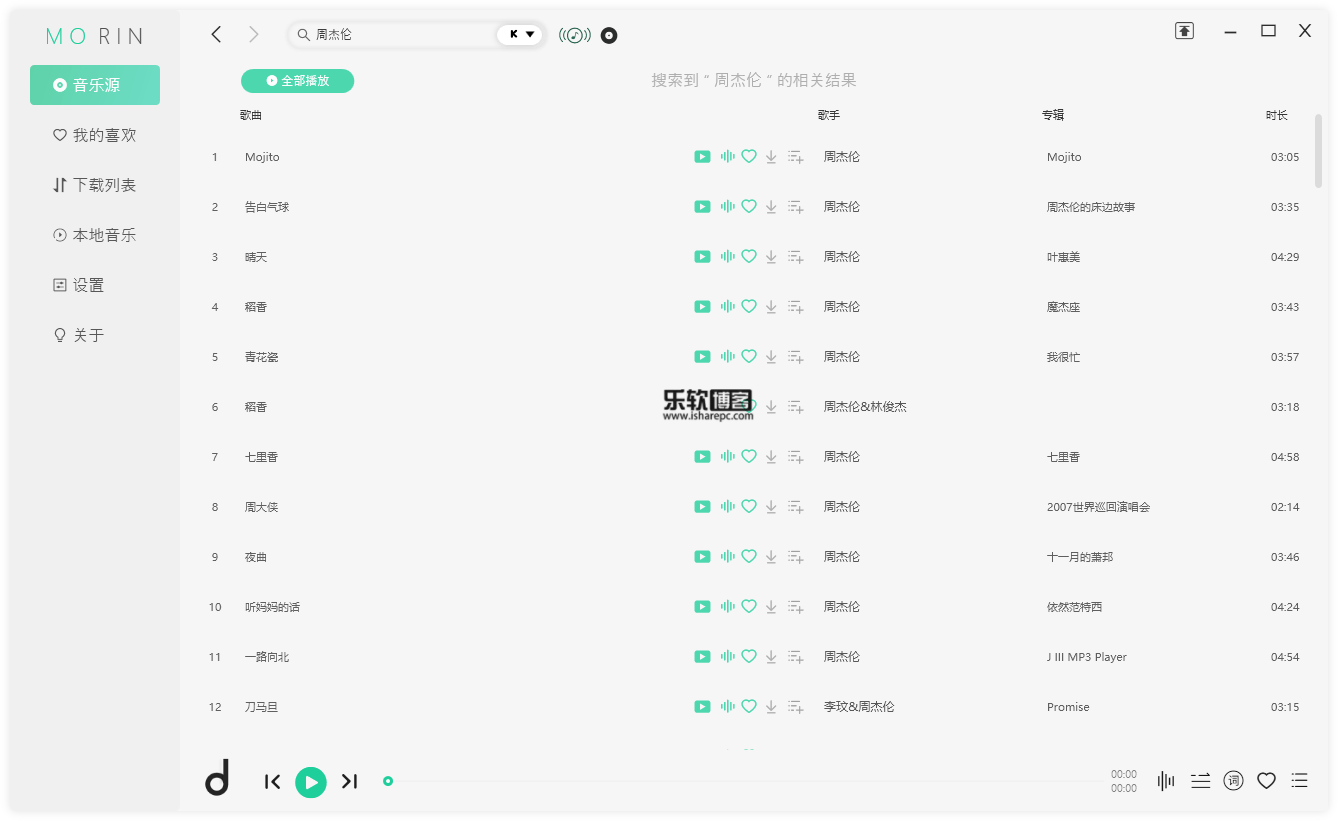Click the playback progress slider handle
The width and height of the screenshot is (1338, 821).
[388, 781]
